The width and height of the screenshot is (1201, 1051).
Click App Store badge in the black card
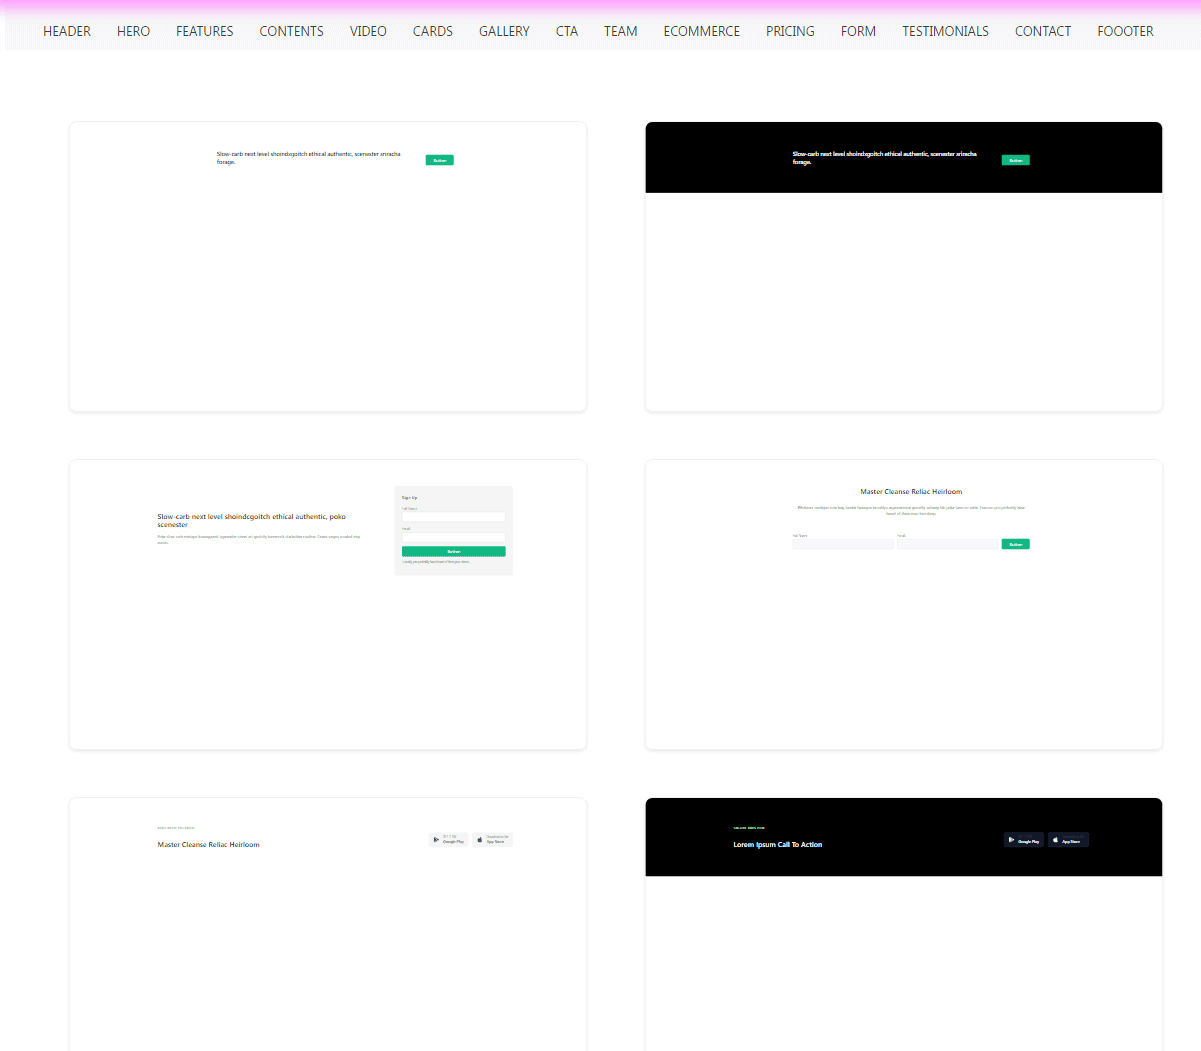pyautogui.click(x=1068, y=840)
